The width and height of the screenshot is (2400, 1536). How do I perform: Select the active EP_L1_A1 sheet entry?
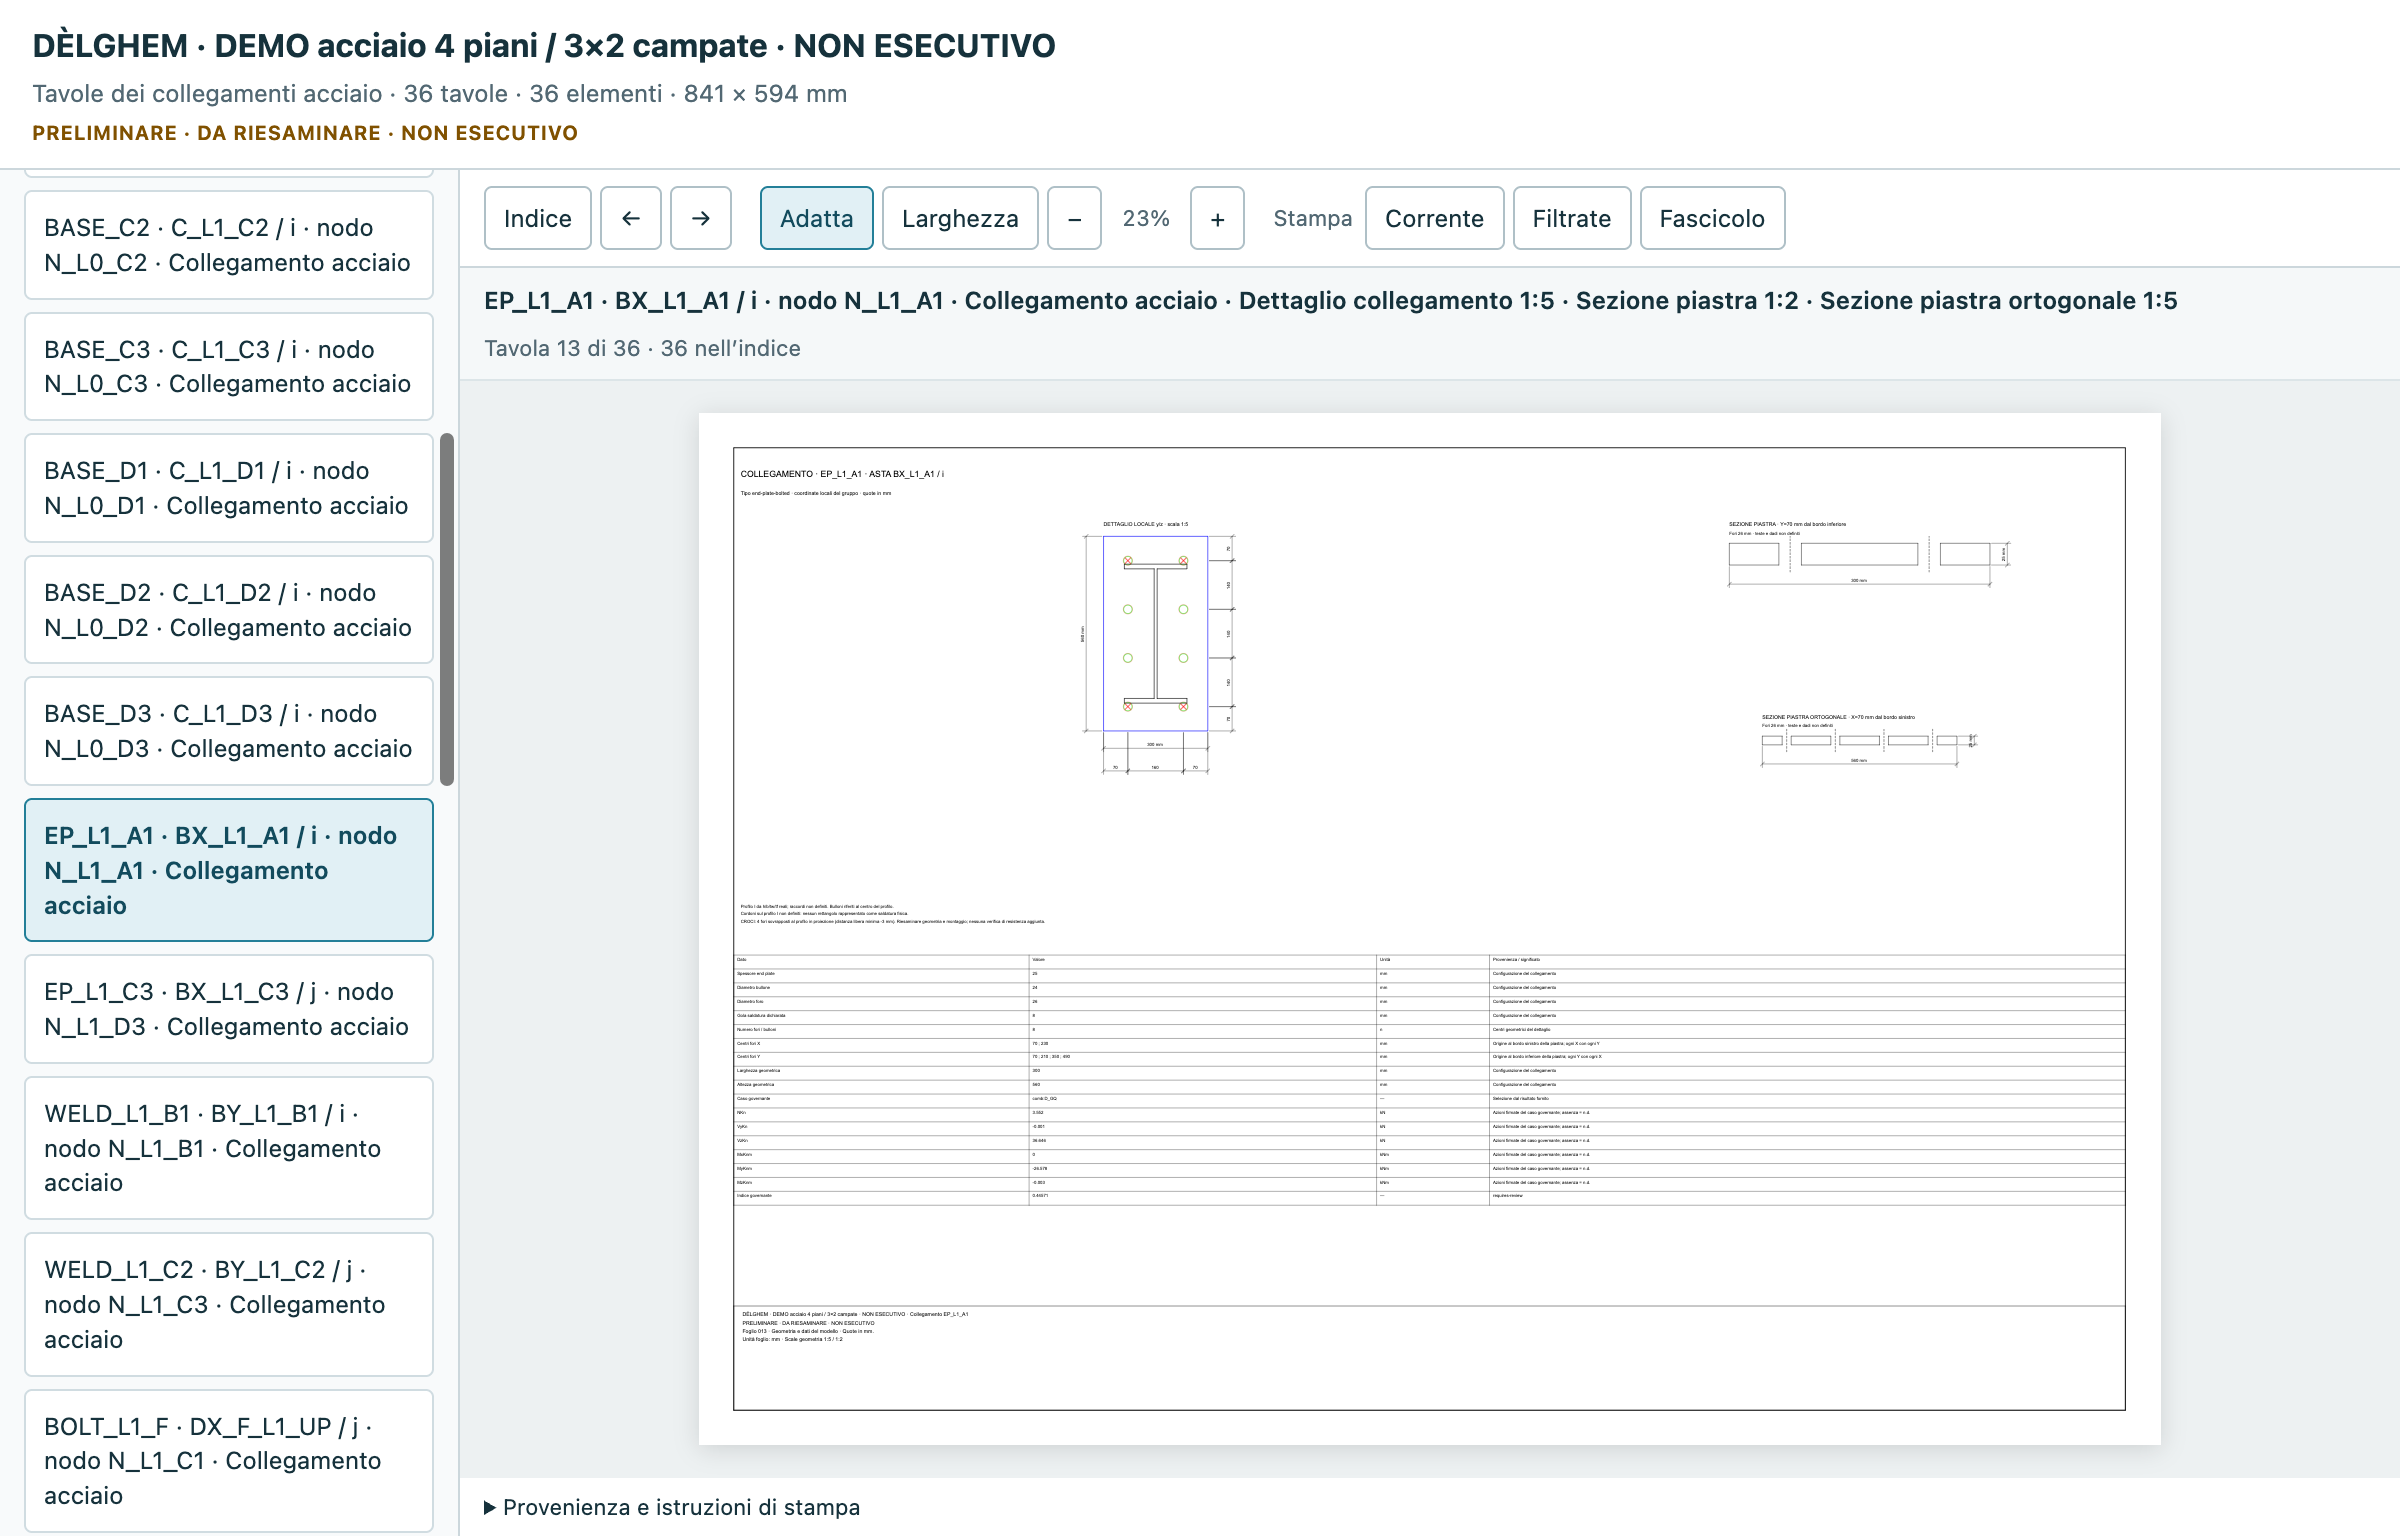pyautogui.click(x=229, y=870)
